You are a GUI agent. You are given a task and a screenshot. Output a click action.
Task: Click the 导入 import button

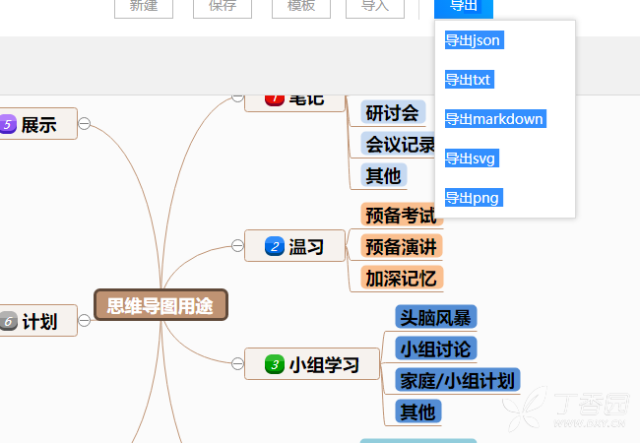[375, 7]
